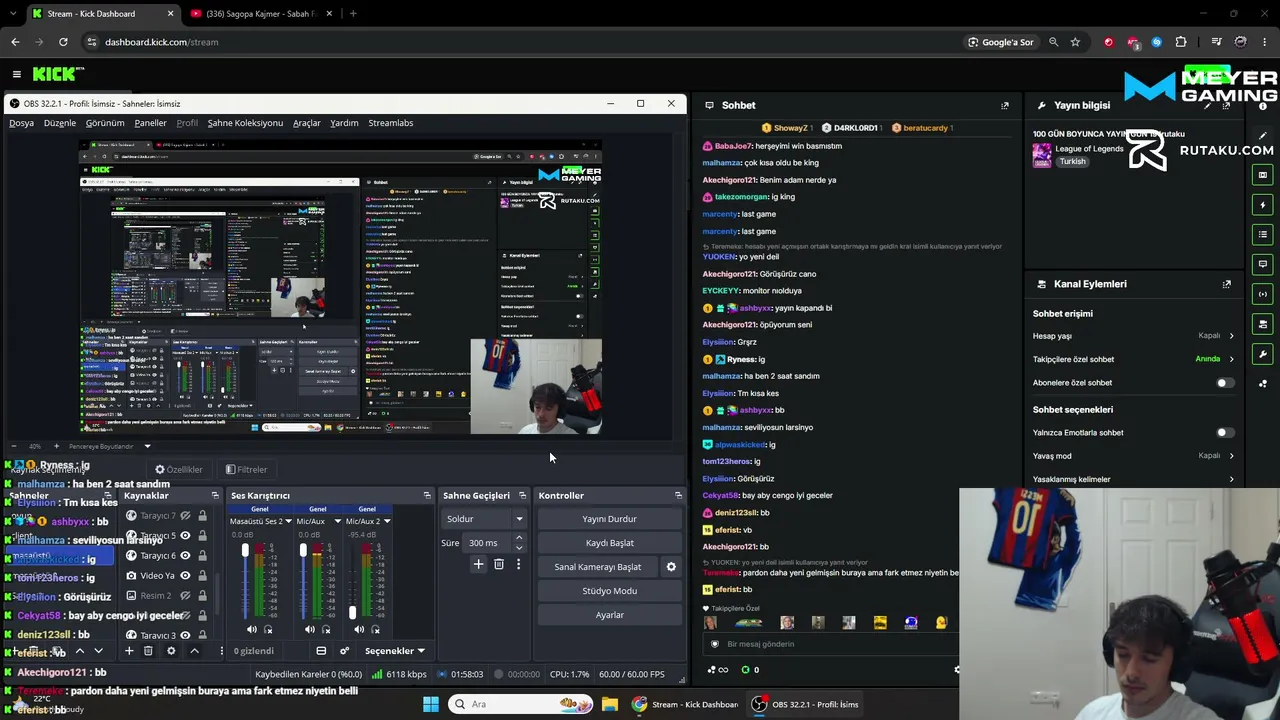
Task: Open the Filtreler button for source
Action: [x=246, y=469]
